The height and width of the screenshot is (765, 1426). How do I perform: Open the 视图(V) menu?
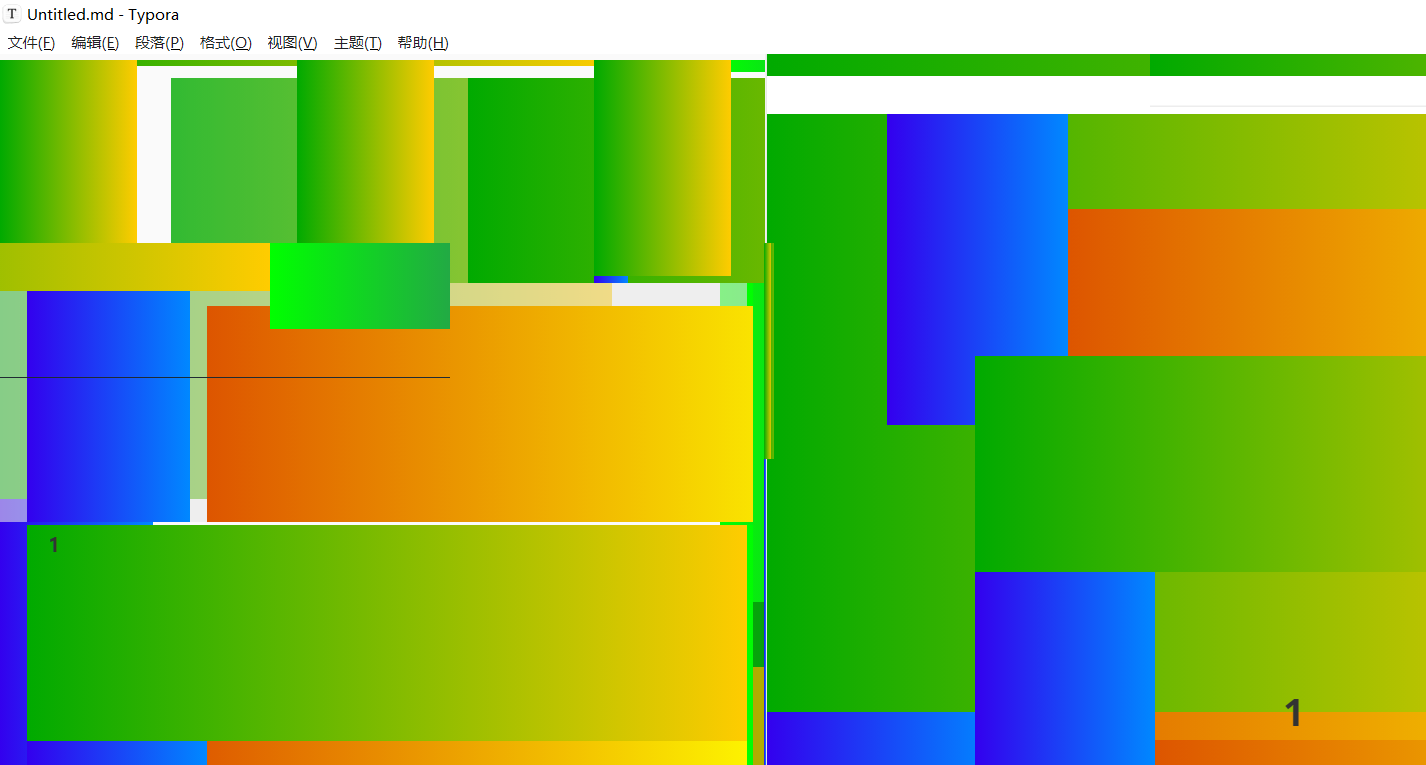(x=292, y=43)
